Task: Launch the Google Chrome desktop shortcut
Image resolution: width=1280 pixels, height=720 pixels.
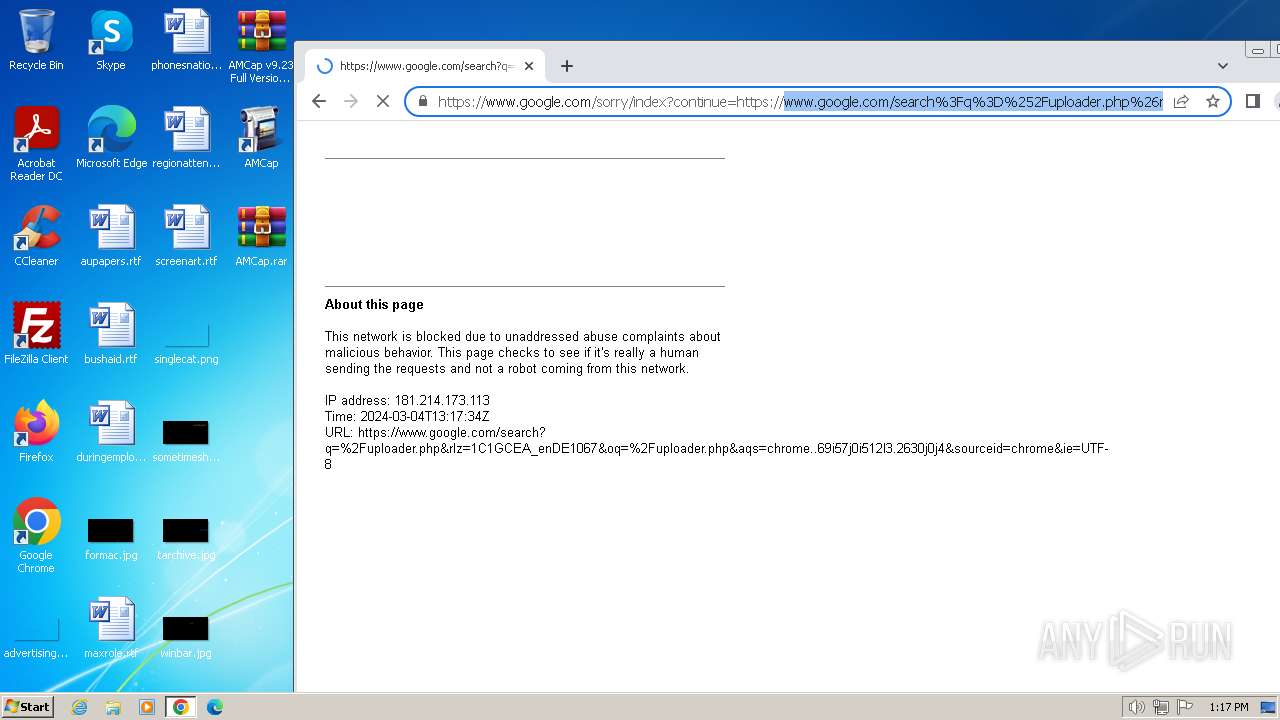Action: (36, 536)
